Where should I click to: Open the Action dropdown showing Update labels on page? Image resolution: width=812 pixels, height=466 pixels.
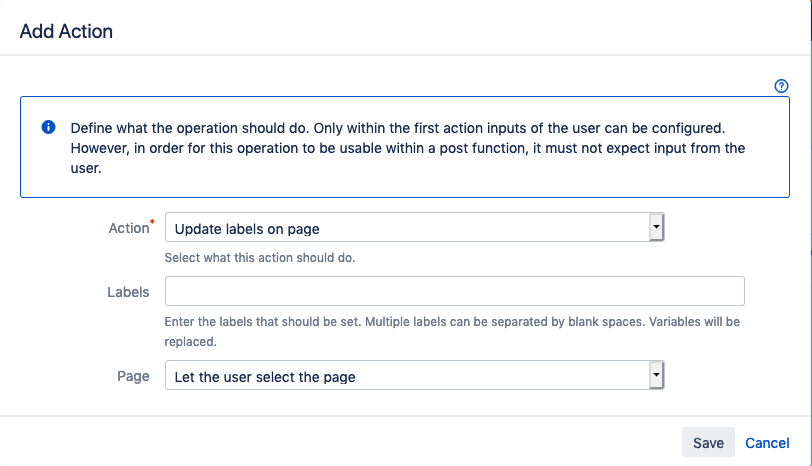(407, 229)
